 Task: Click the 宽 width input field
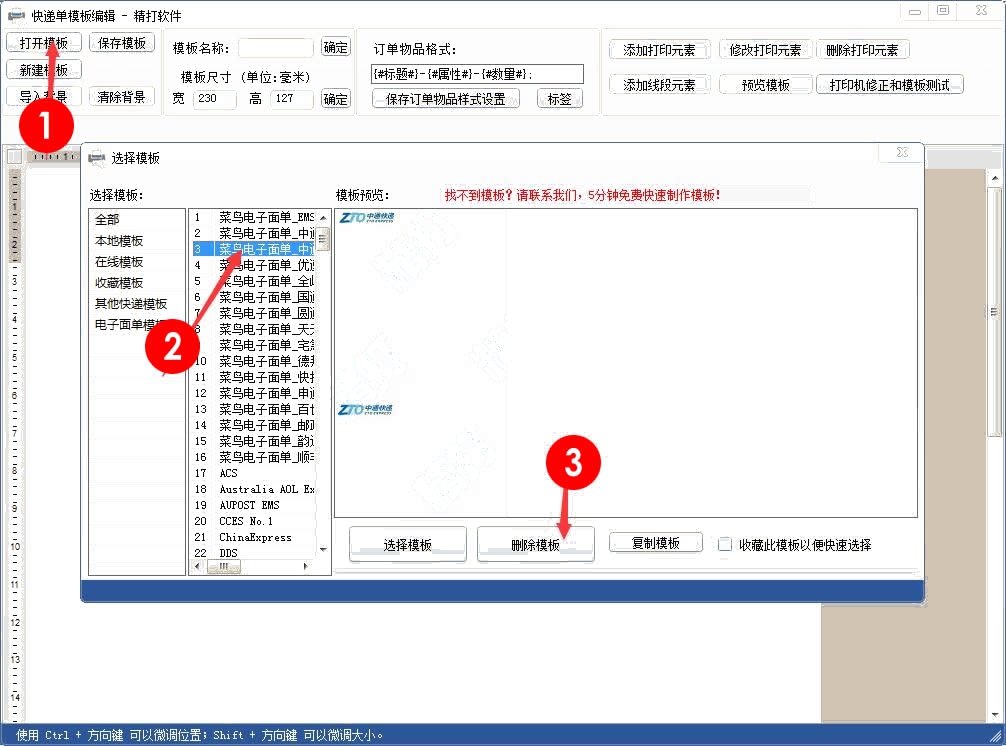tap(214, 99)
